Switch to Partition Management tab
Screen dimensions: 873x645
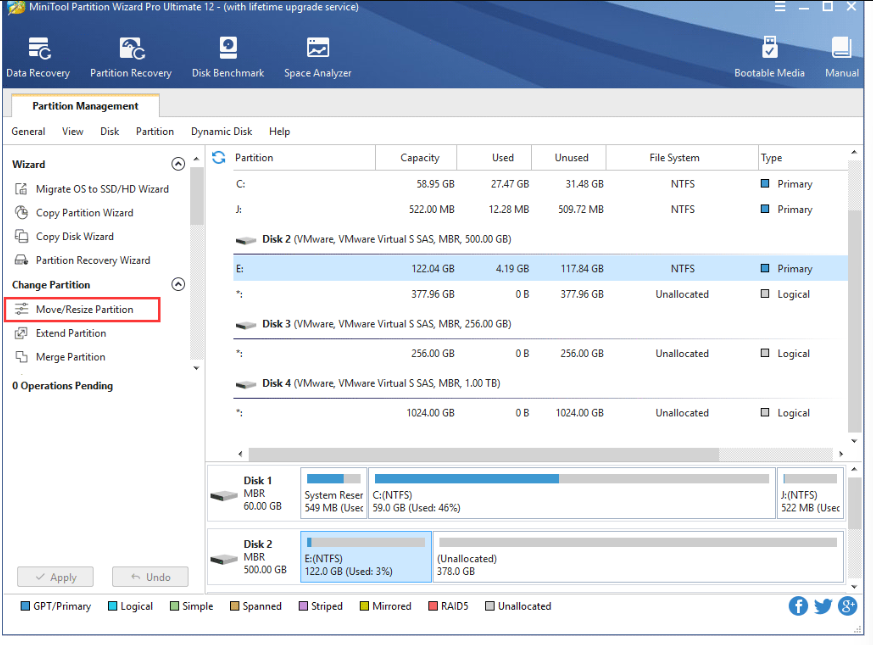coord(85,106)
